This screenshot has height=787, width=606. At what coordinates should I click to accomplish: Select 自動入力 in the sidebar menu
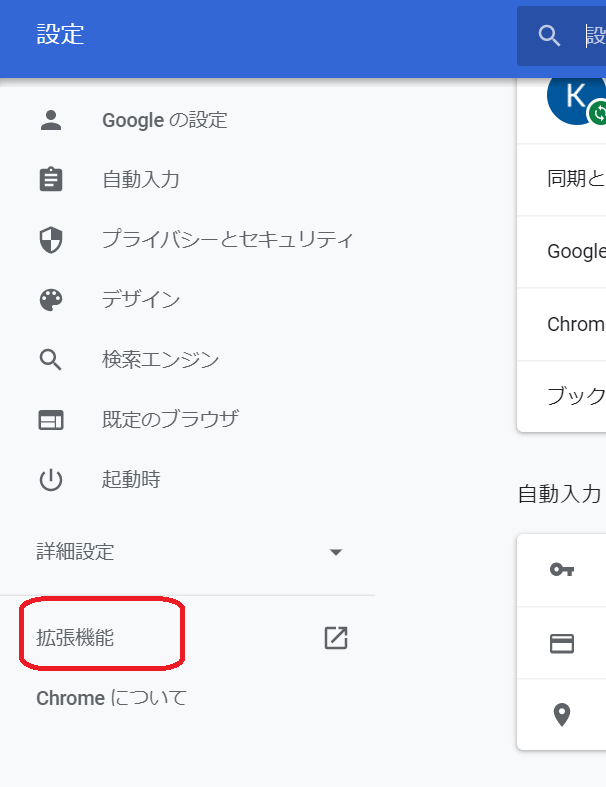coord(141,180)
